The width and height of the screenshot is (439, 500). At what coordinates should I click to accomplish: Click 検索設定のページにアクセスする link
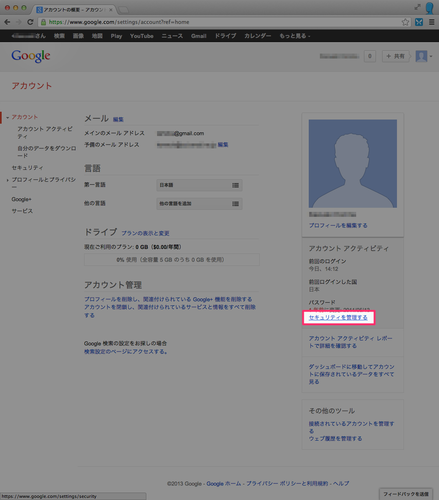(x=126, y=352)
